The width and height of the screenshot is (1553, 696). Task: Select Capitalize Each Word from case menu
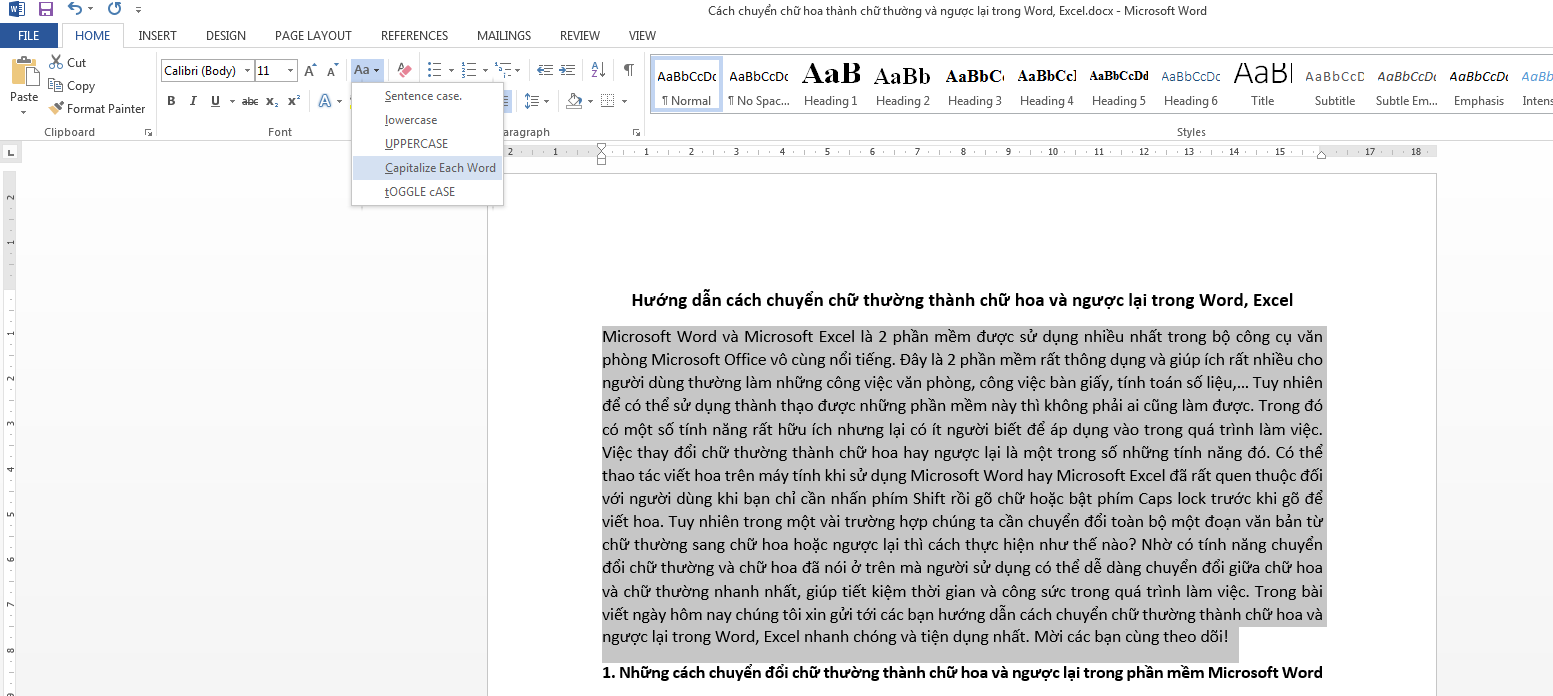point(440,167)
